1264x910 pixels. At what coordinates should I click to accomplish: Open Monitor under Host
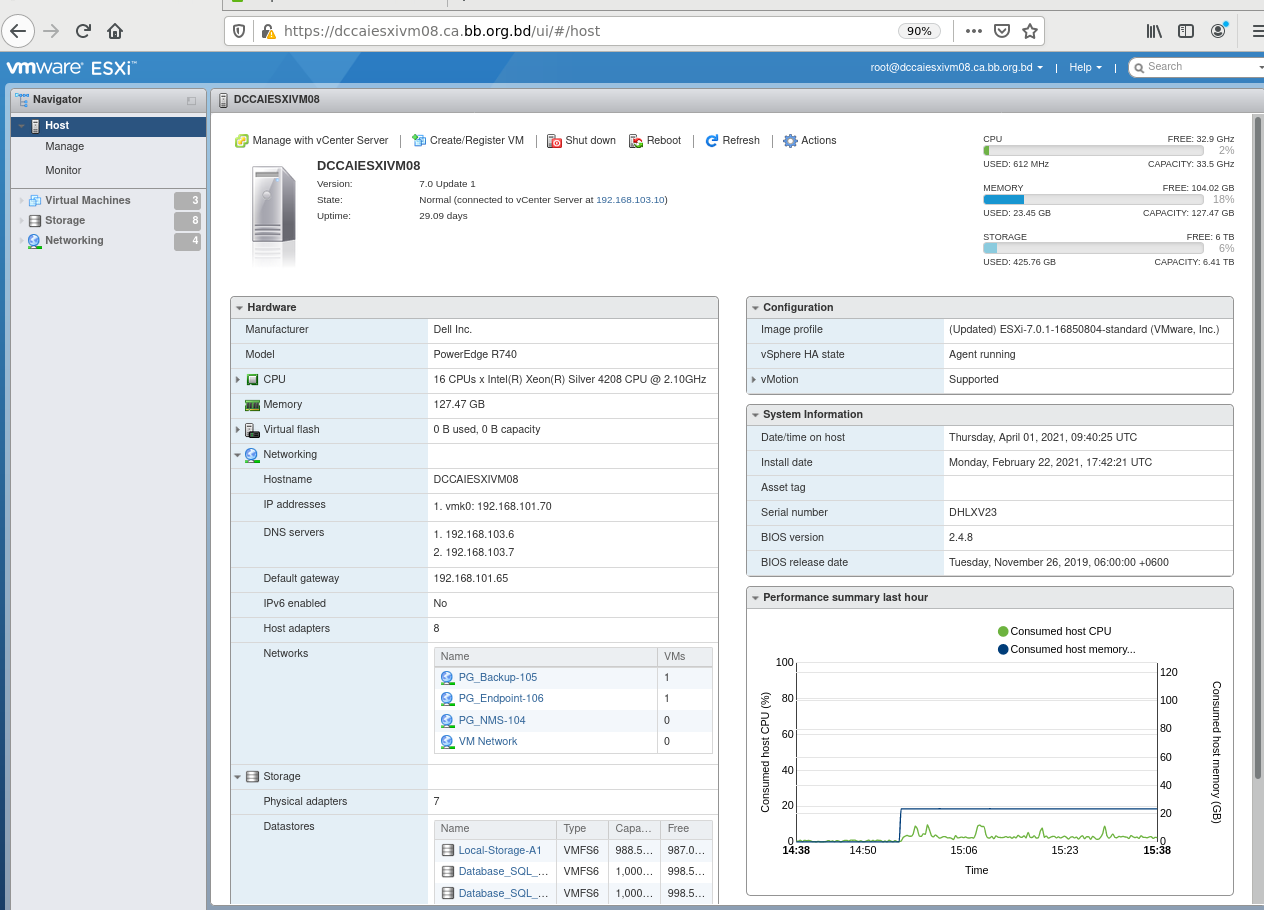[x=63, y=170]
